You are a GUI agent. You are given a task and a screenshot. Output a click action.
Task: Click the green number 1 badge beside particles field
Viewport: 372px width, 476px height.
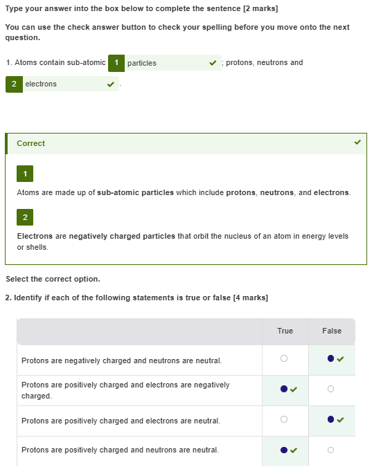pyautogui.click(x=116, y=63)
